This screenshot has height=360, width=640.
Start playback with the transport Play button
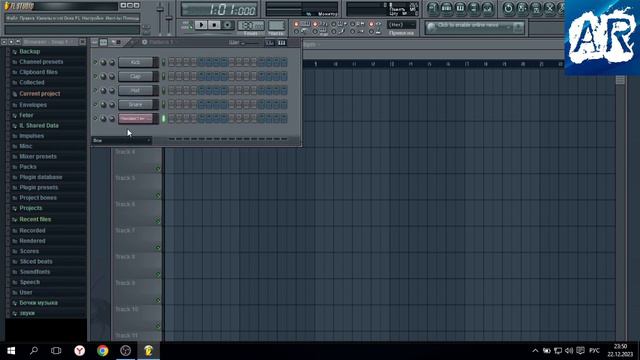pos(201,25)
